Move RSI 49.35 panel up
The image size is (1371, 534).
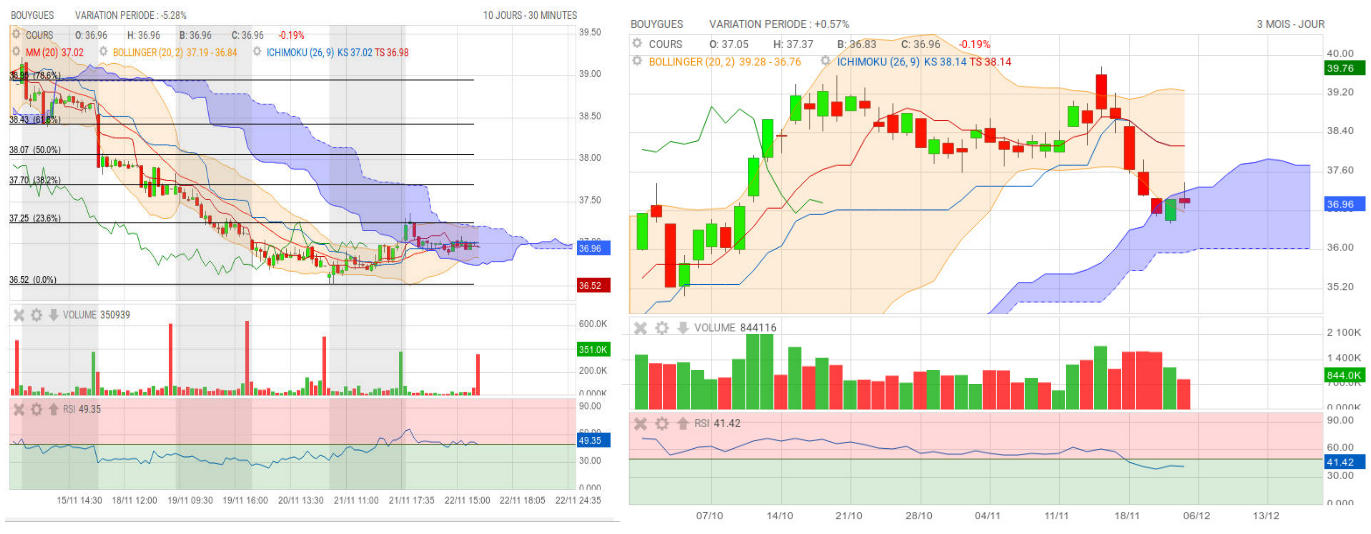[x=54, y=409]
